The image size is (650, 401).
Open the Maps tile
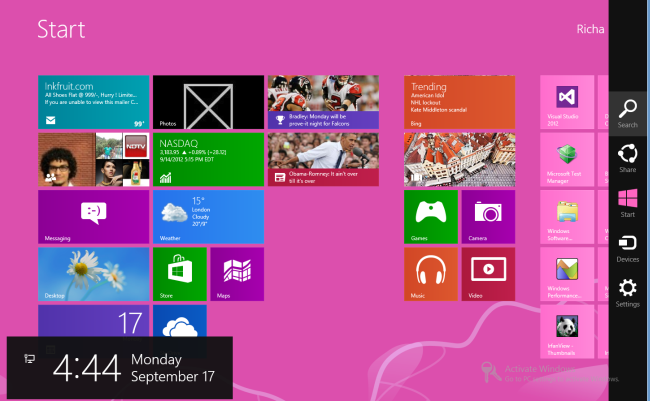click(237, 274)
